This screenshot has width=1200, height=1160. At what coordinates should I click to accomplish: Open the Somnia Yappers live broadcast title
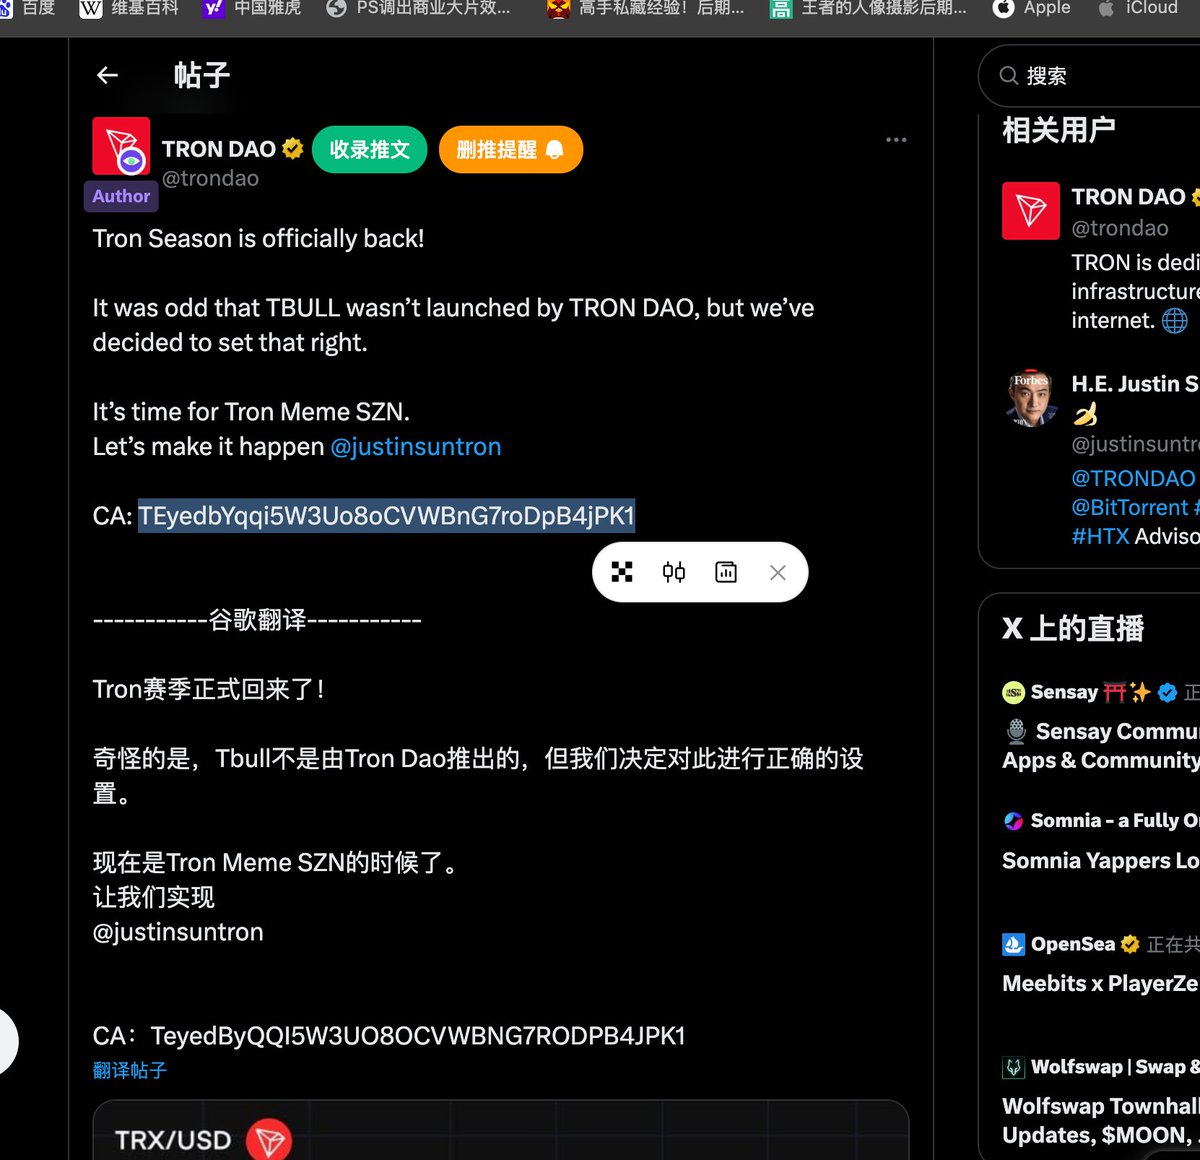pyautogui.click(x=1101, y=861)
